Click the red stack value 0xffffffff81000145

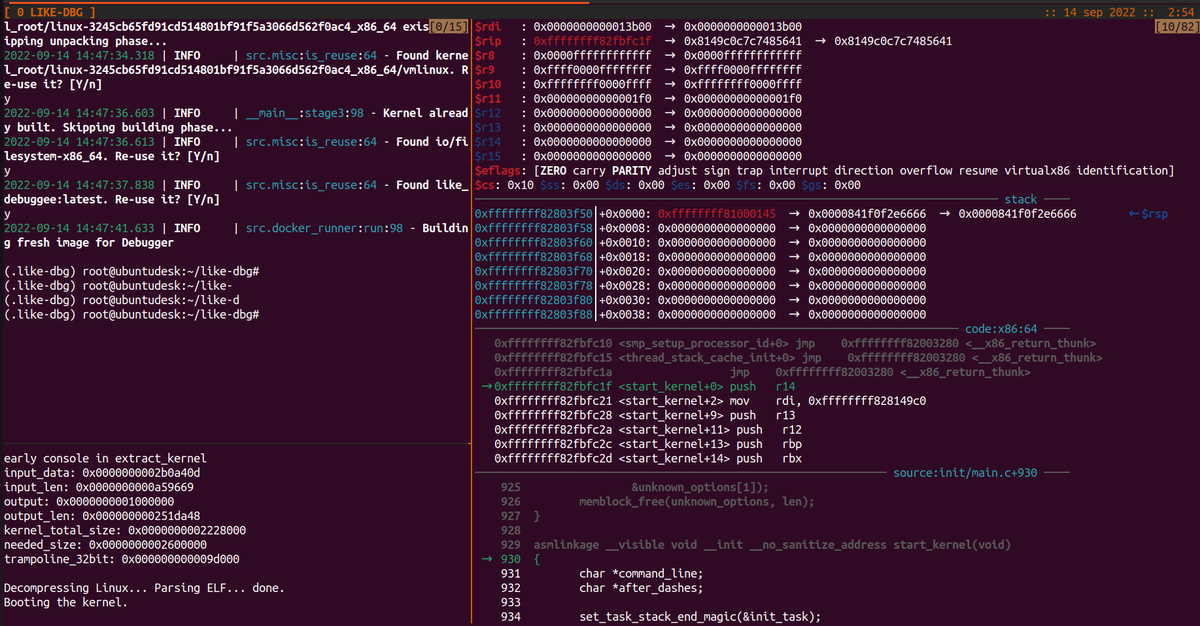(717, 214)
